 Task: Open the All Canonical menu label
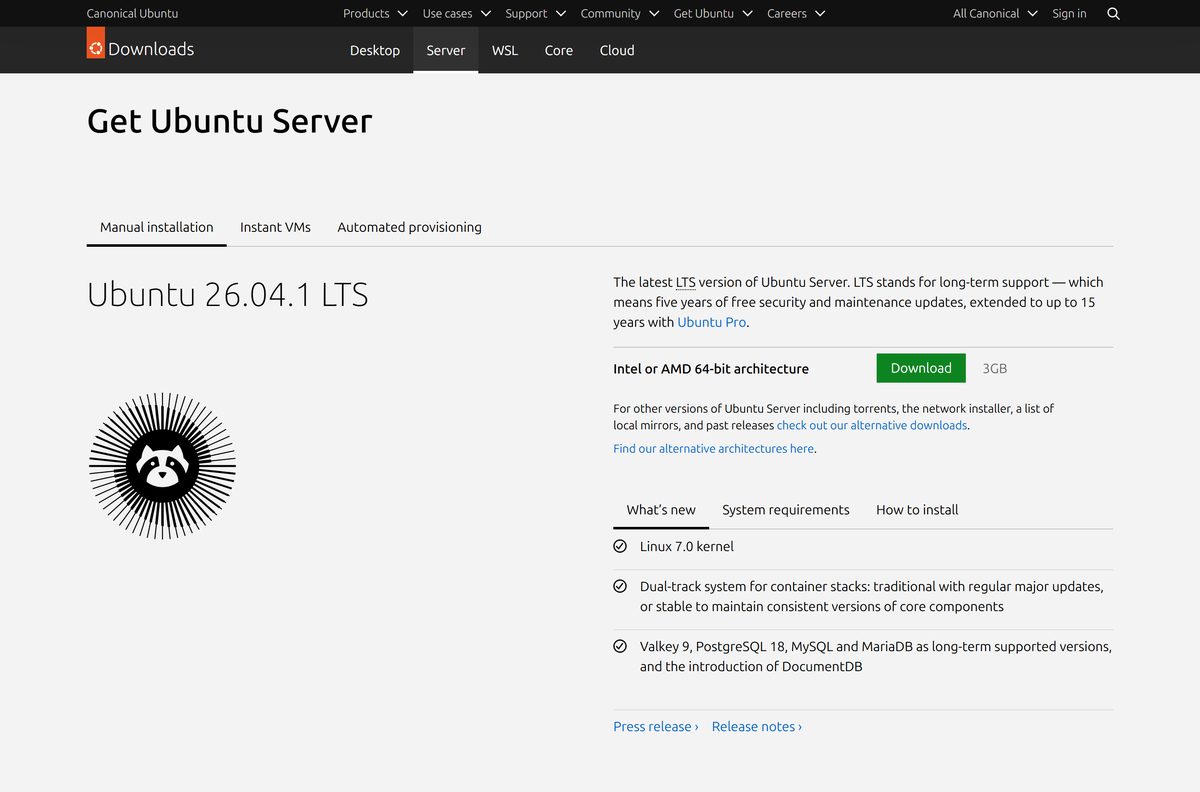(x=986, y=14)
